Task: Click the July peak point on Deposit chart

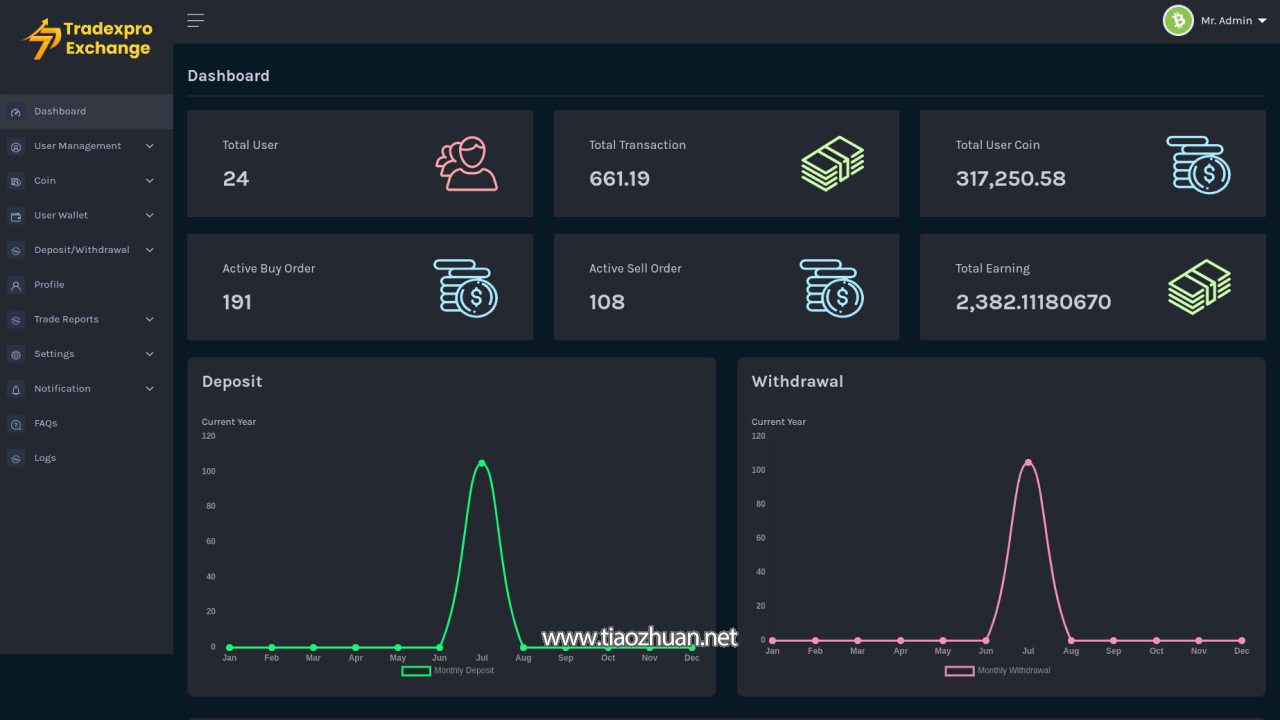Action: point(482,463)
